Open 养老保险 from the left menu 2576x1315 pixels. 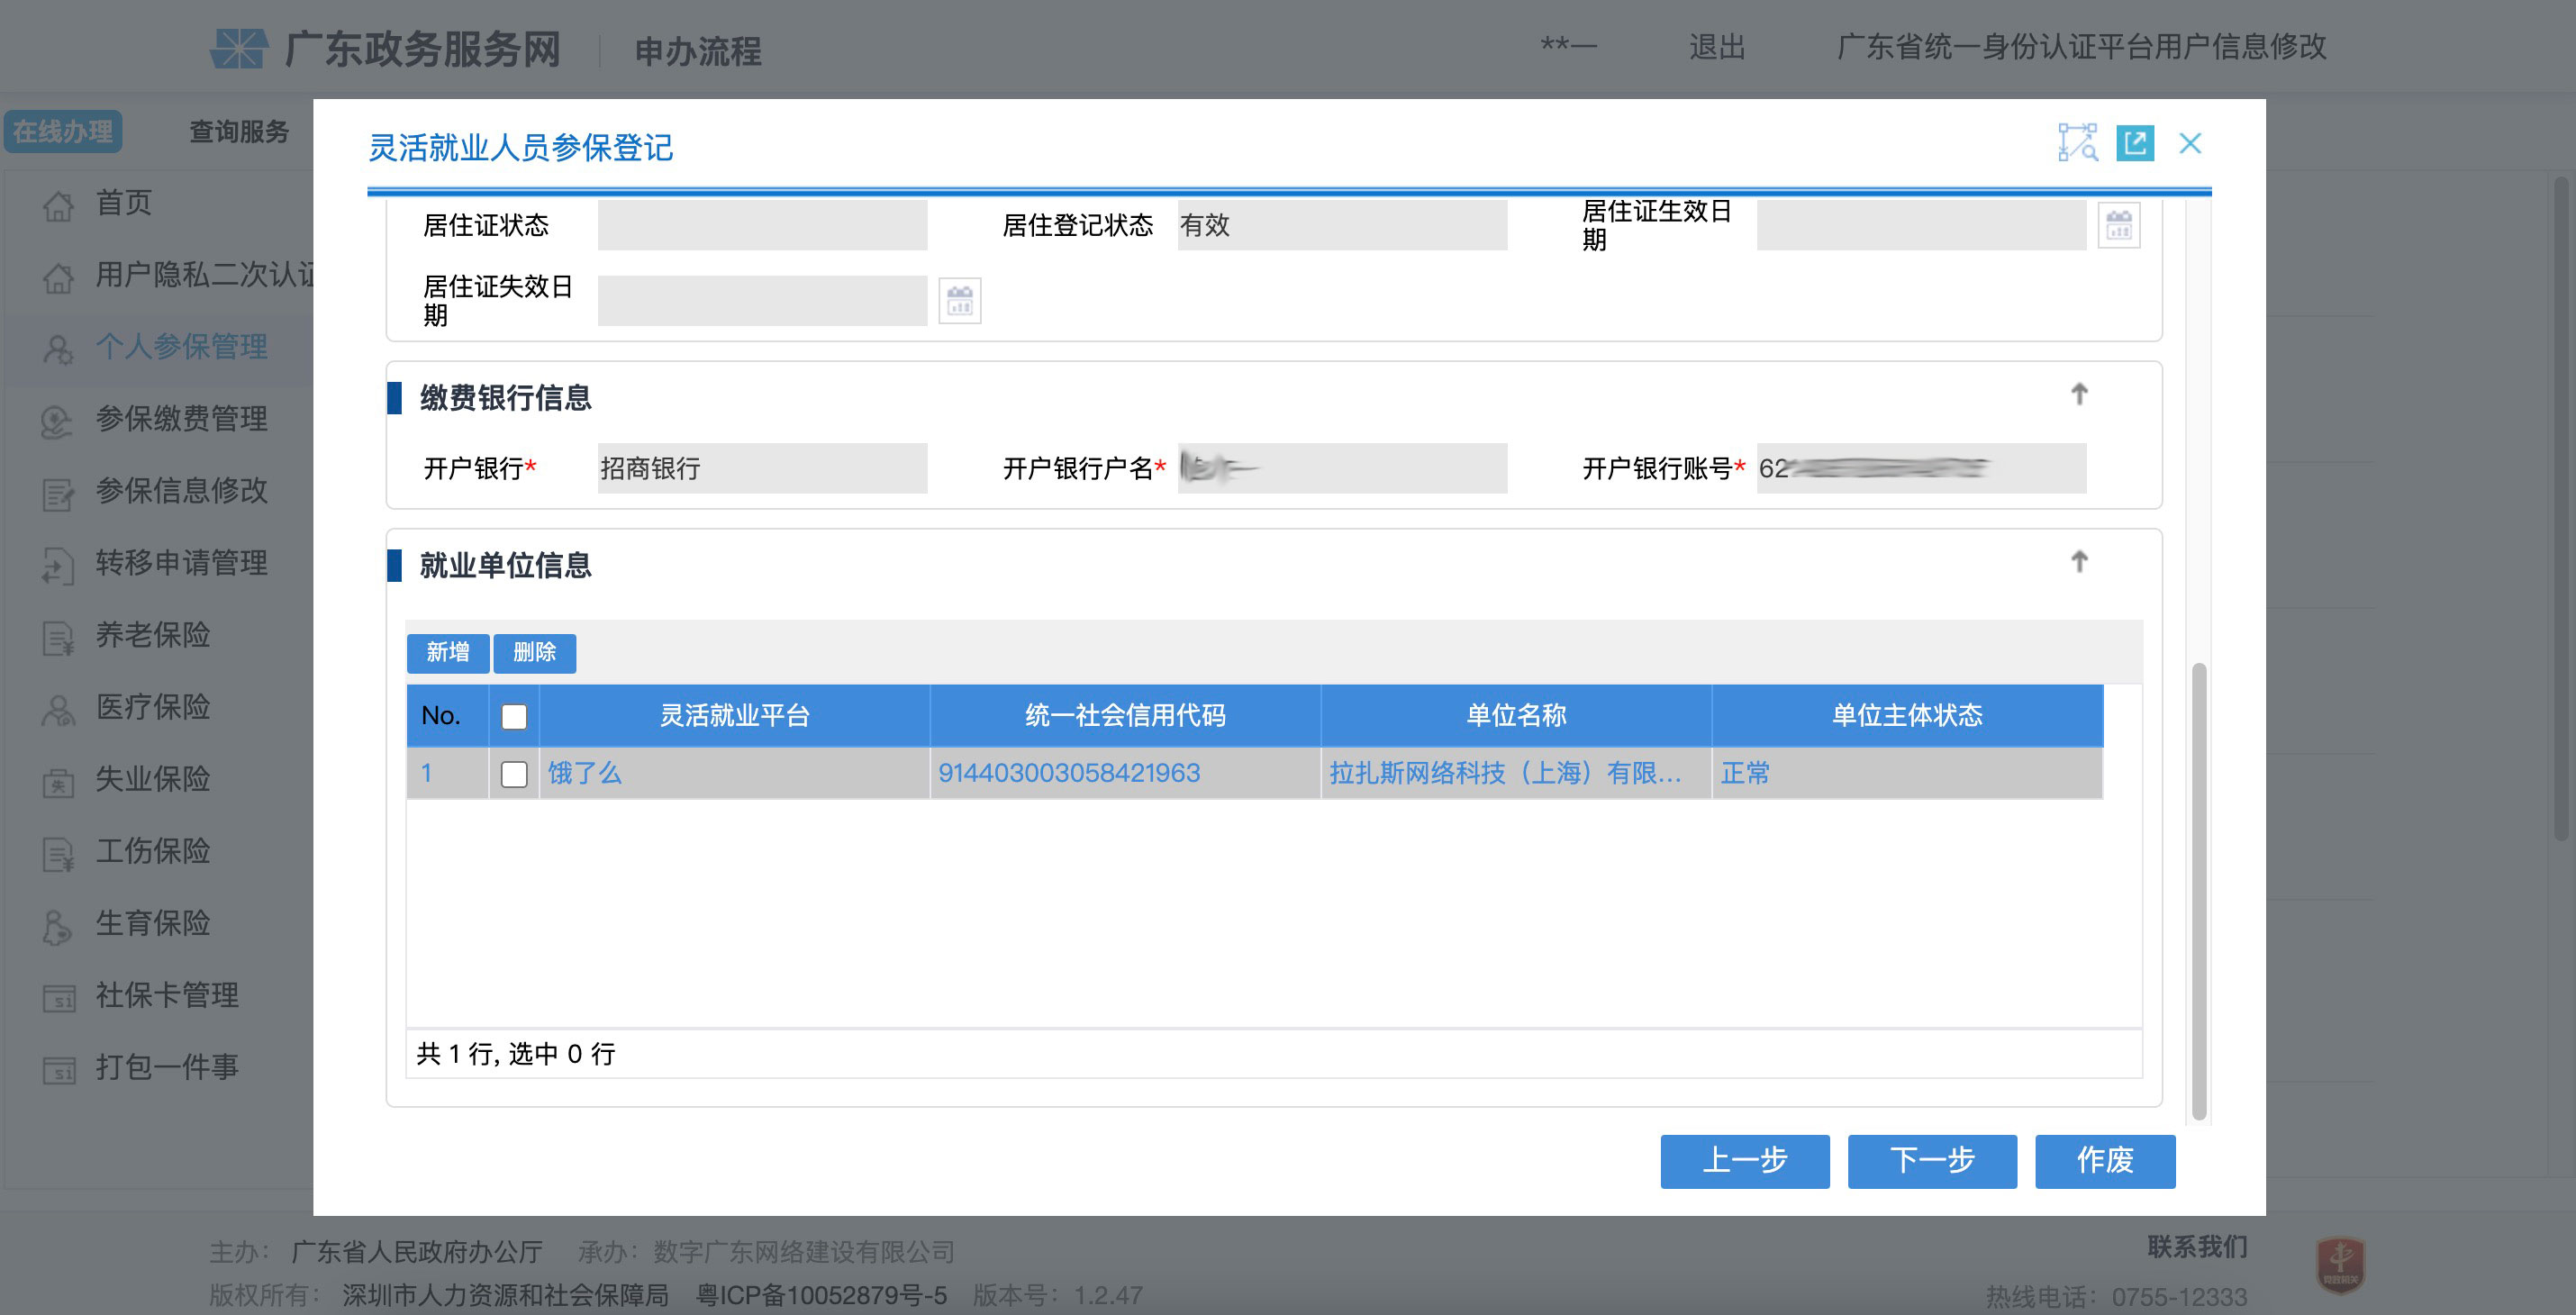click(x=152, y=636)
